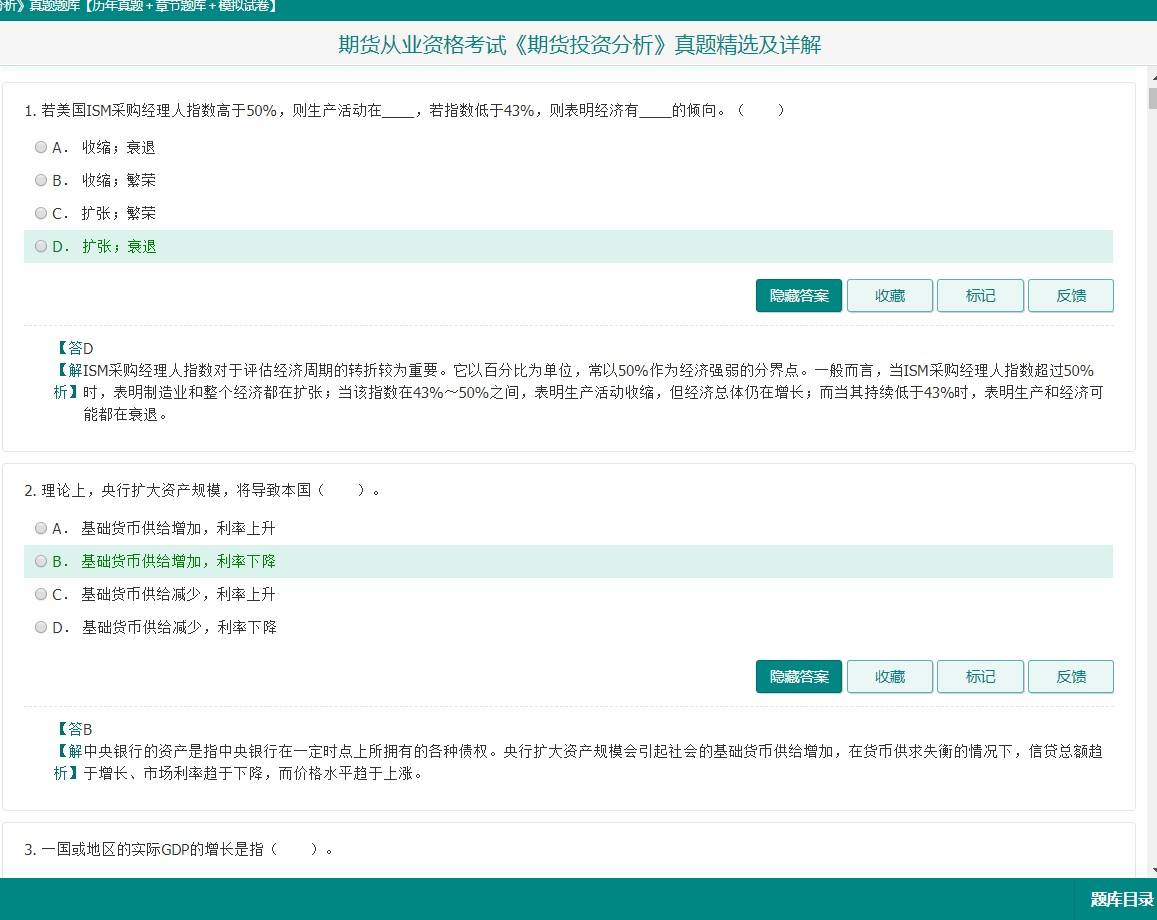Choose option B 基础货币供给增加,利率下降
The width and height of the screenshot is (1157, 920).
(41, 561)
